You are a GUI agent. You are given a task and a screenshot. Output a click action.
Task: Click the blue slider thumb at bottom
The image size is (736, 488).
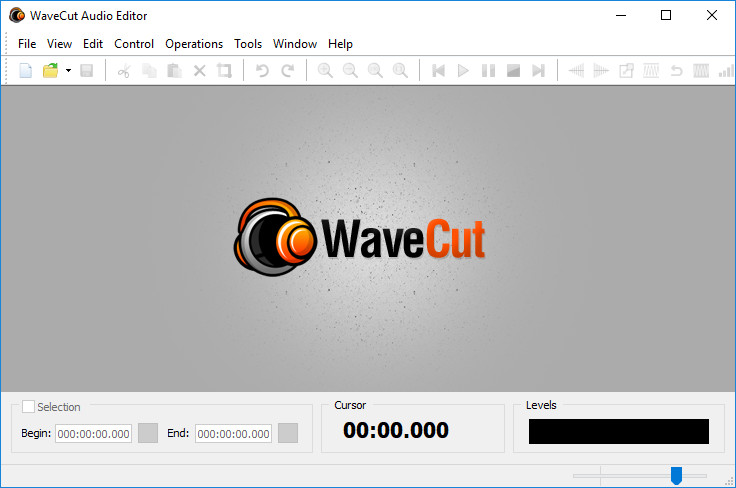676,475
